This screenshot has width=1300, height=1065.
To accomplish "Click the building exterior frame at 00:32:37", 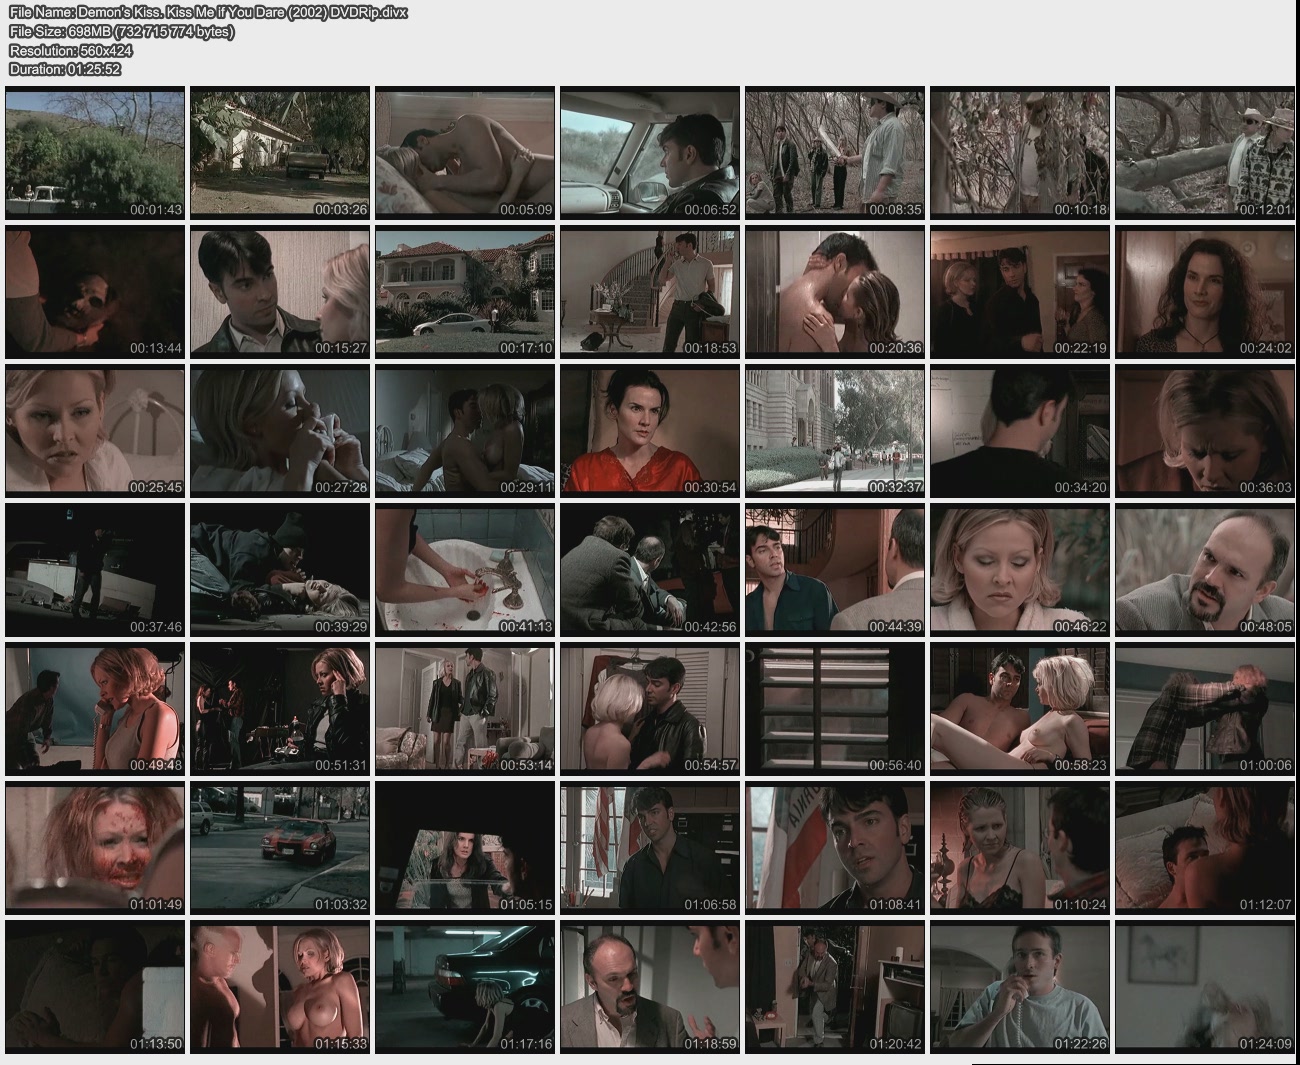I will (x=835, y=431).
